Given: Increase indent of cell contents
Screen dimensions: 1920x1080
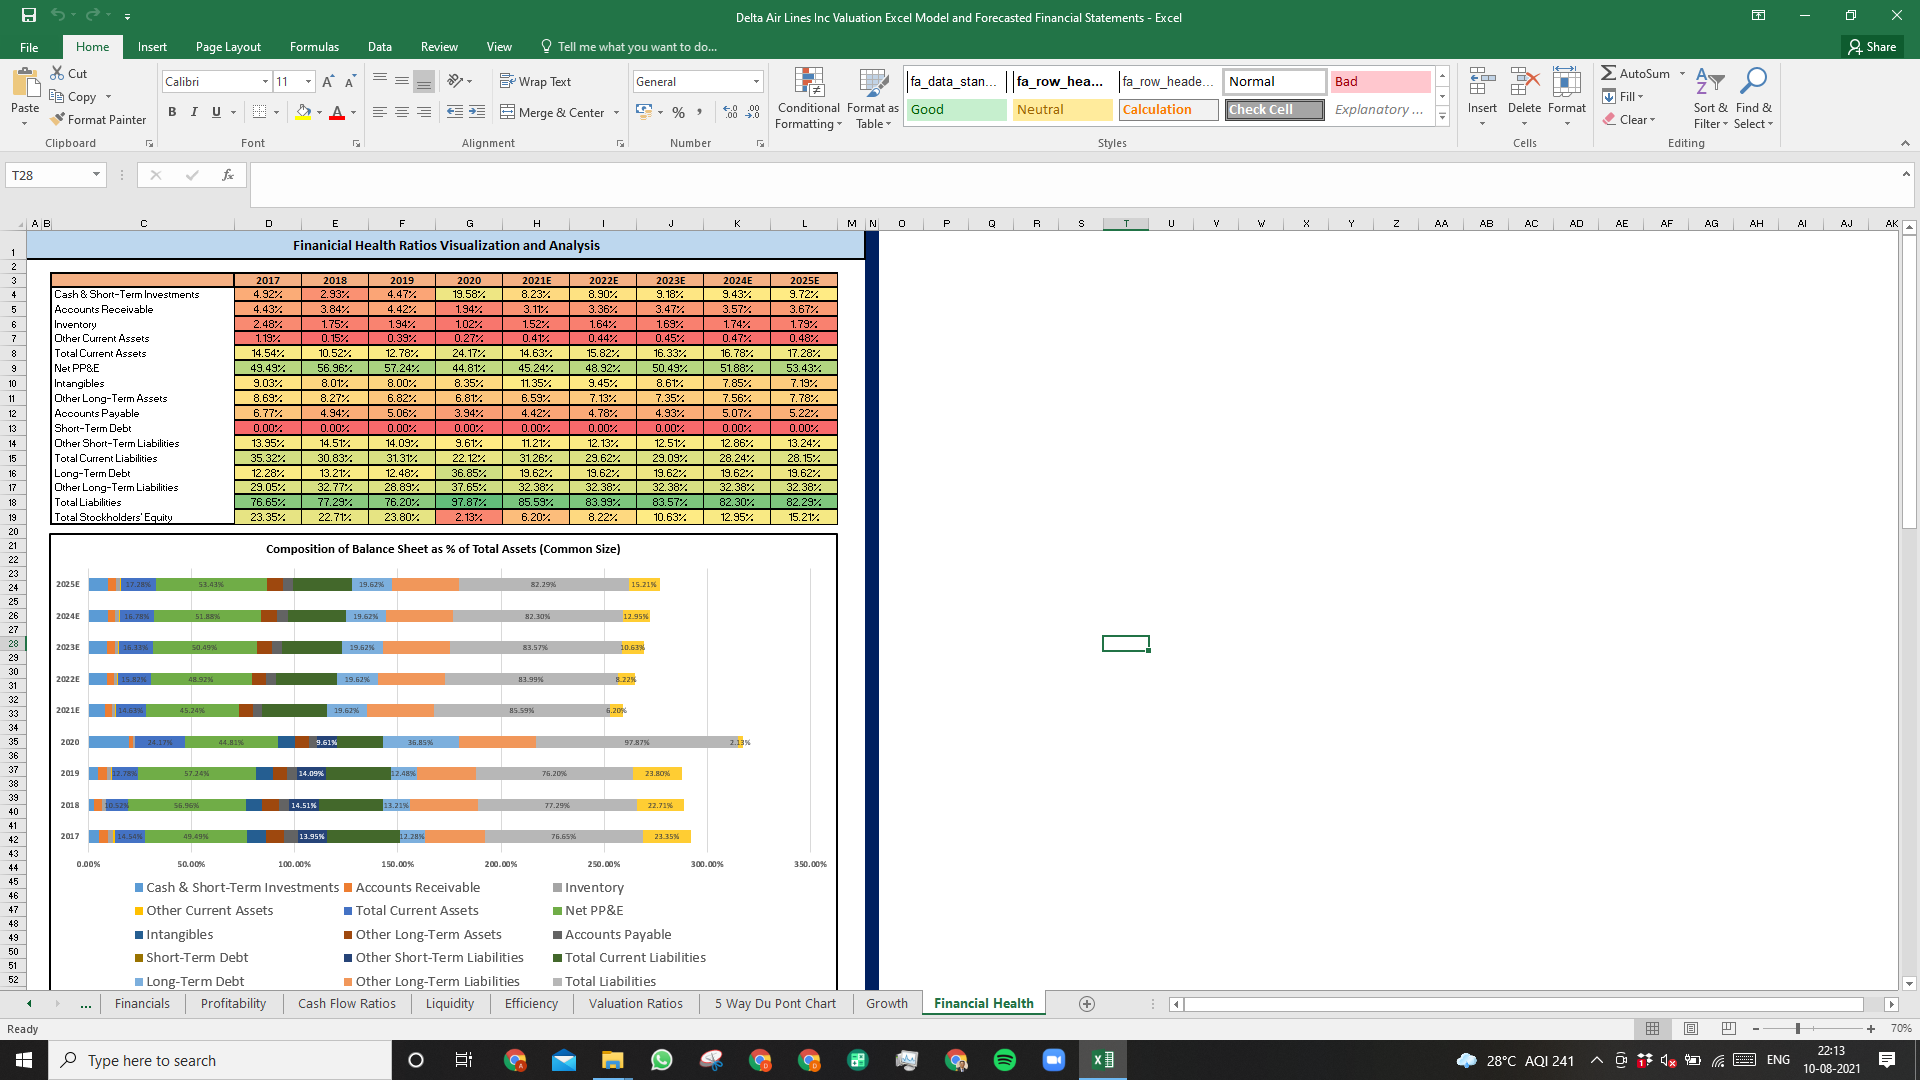Looking at the screenshot, I should pyautogui.click(x=477, y=112).
